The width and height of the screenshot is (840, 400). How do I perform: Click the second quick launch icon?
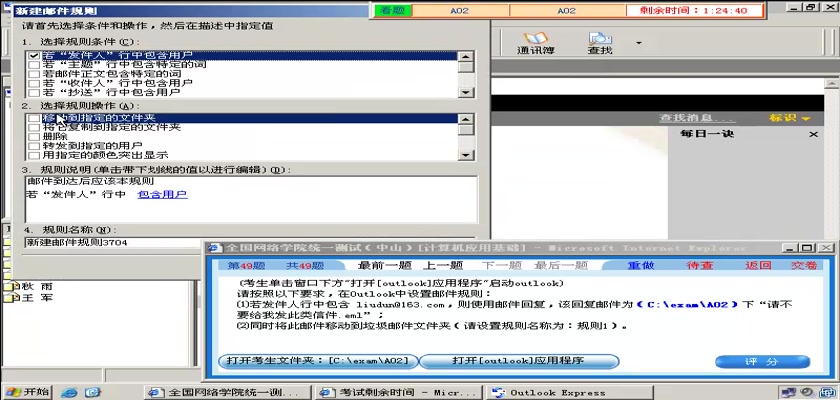(93, 393)
